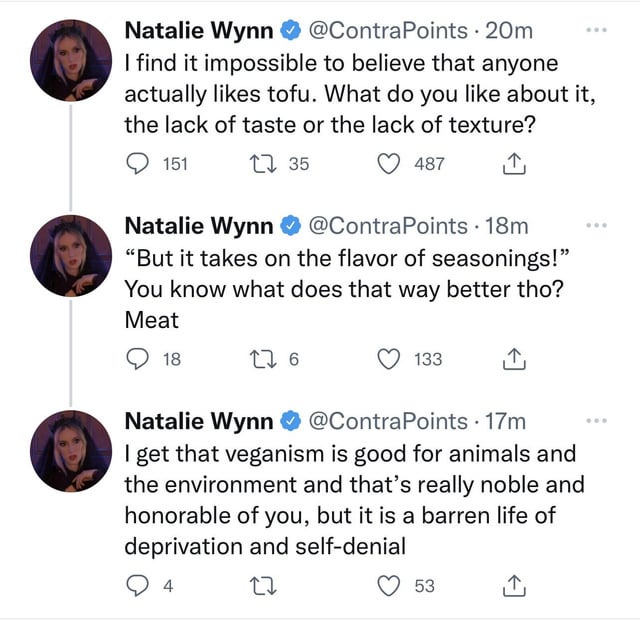Reply to the veganism tweet
Image resolution: width=640 pixels, height=621 pixels.
point(136,586)
